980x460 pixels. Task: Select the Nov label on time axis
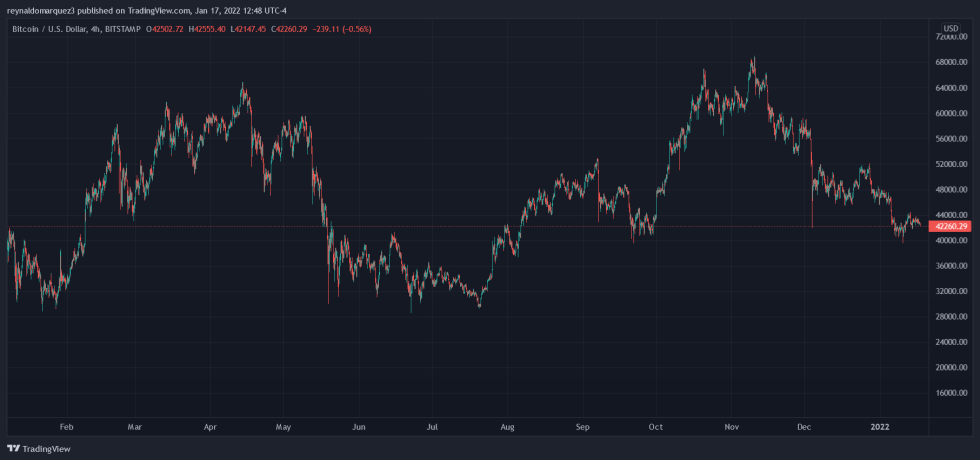point(730,426)
